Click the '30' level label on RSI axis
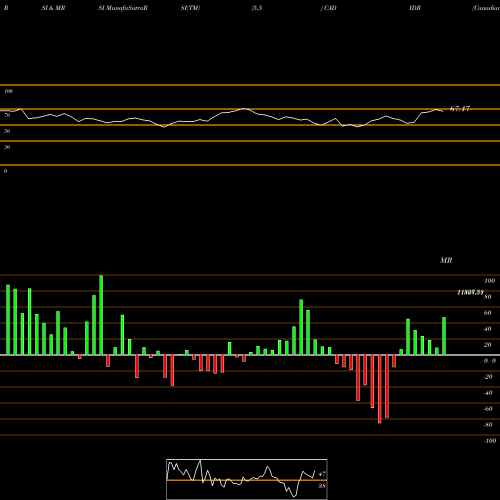500x500 pixels. pos(7,147)
